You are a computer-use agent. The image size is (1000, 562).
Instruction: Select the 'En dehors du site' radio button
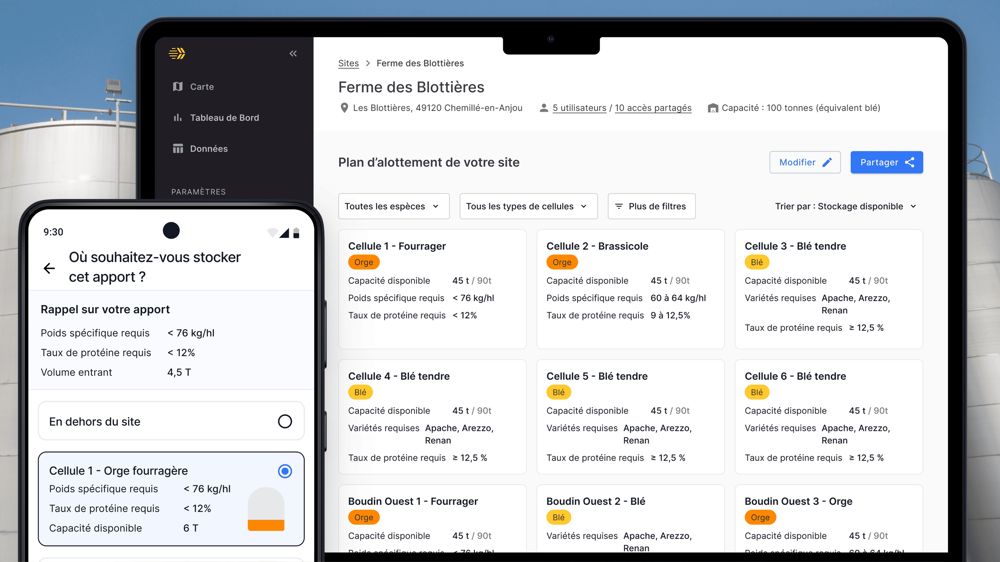coord(285,422)
